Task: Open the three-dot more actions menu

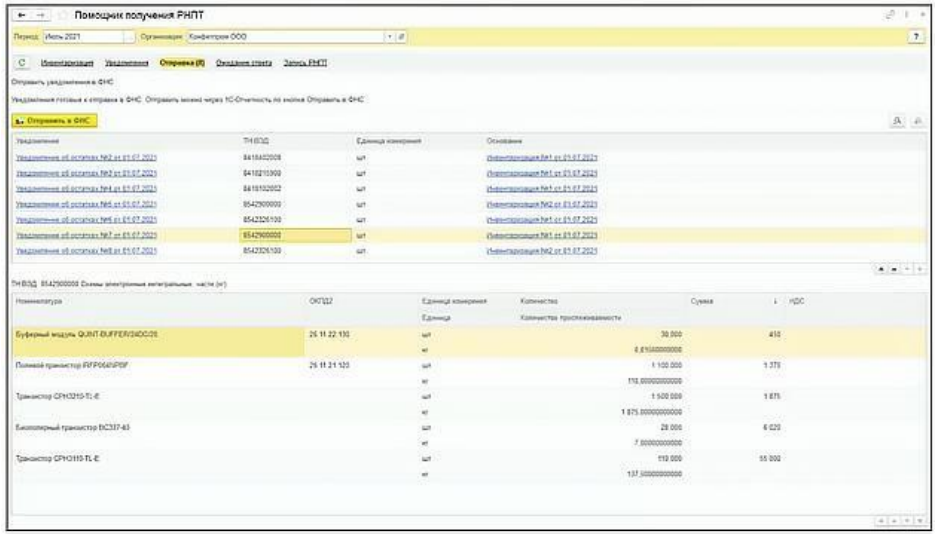Action: coord(907,15)
